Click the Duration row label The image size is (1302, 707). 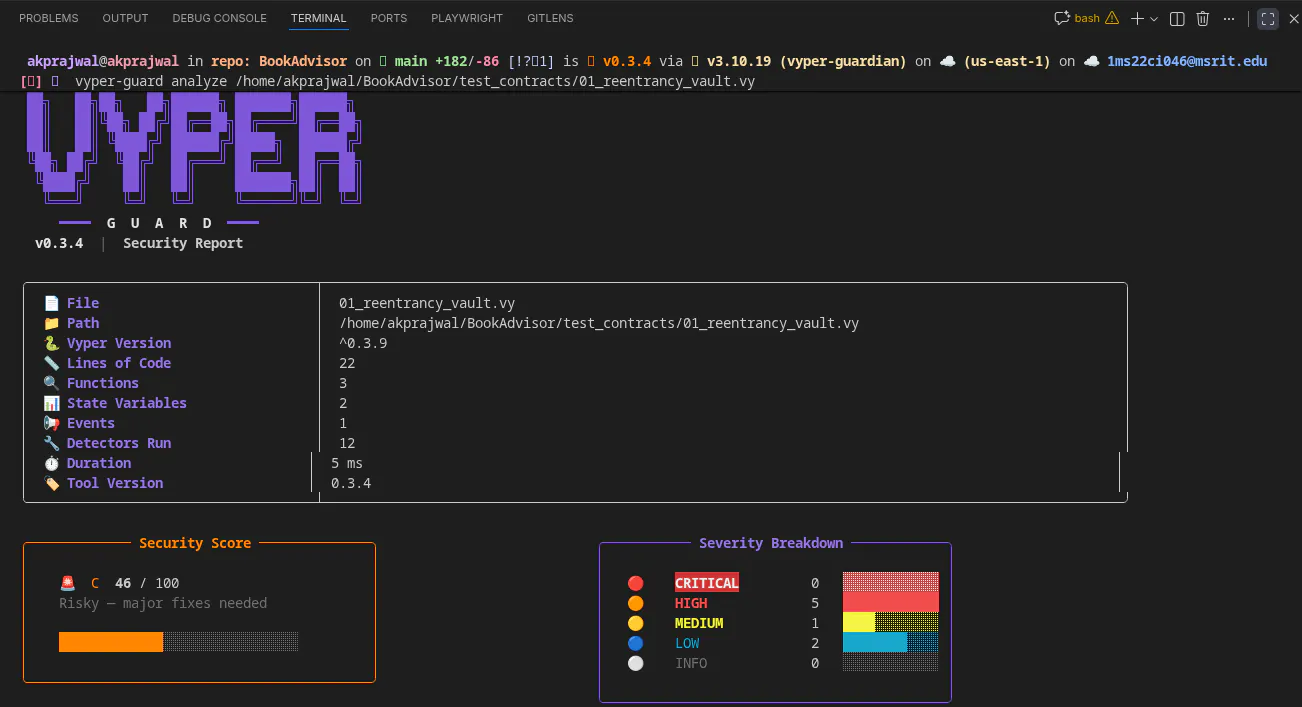pos(99,463)
